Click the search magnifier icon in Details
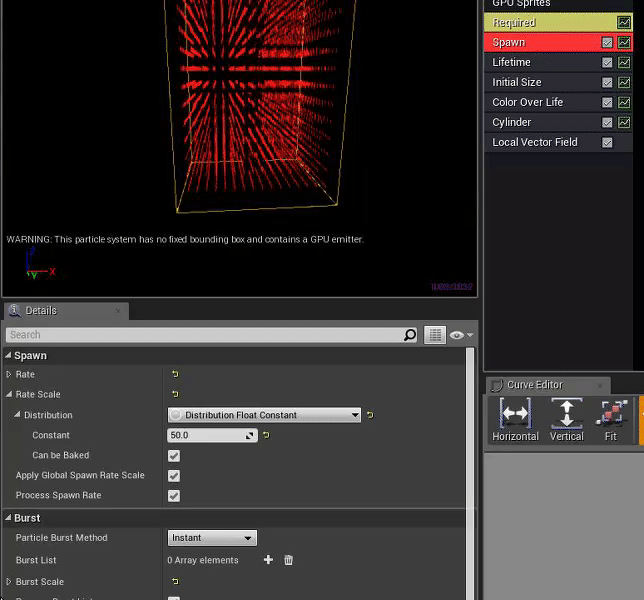The image size is (644, 600). click(x=410, y=335)
